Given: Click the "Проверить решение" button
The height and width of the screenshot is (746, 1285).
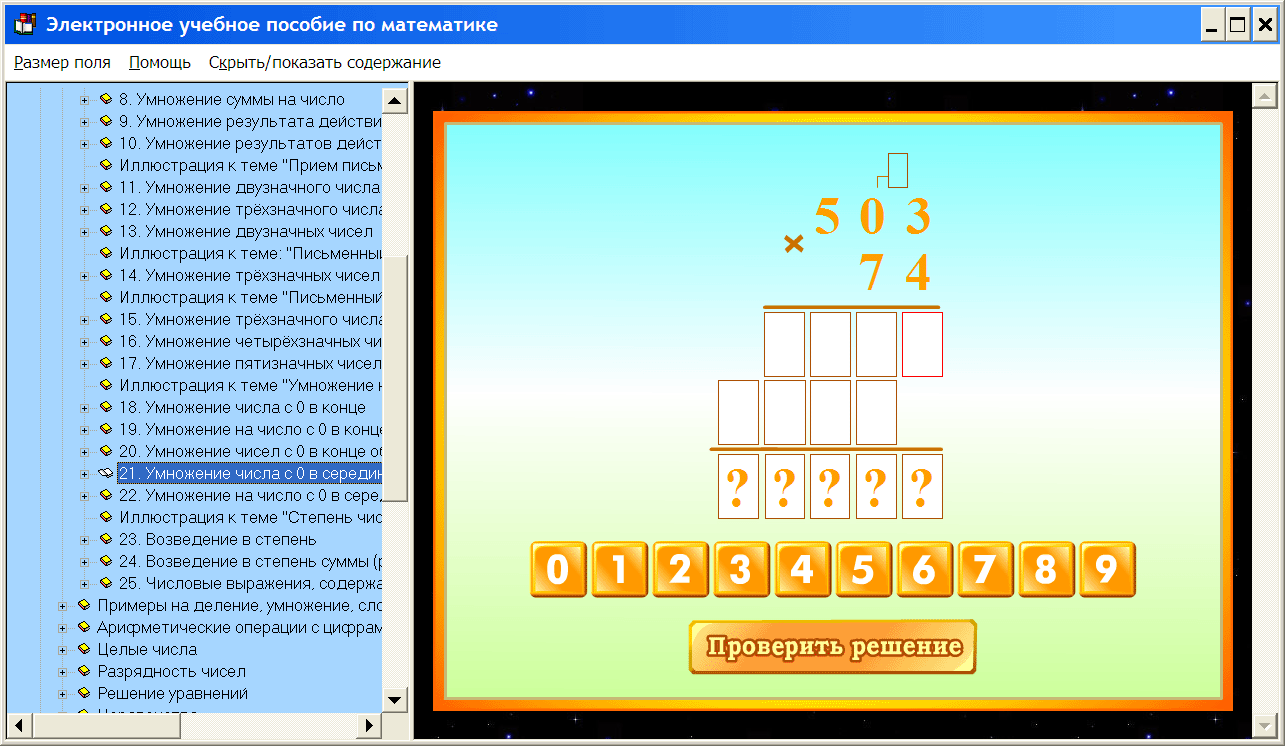Looking at the screenshot, I should (832, 647).
